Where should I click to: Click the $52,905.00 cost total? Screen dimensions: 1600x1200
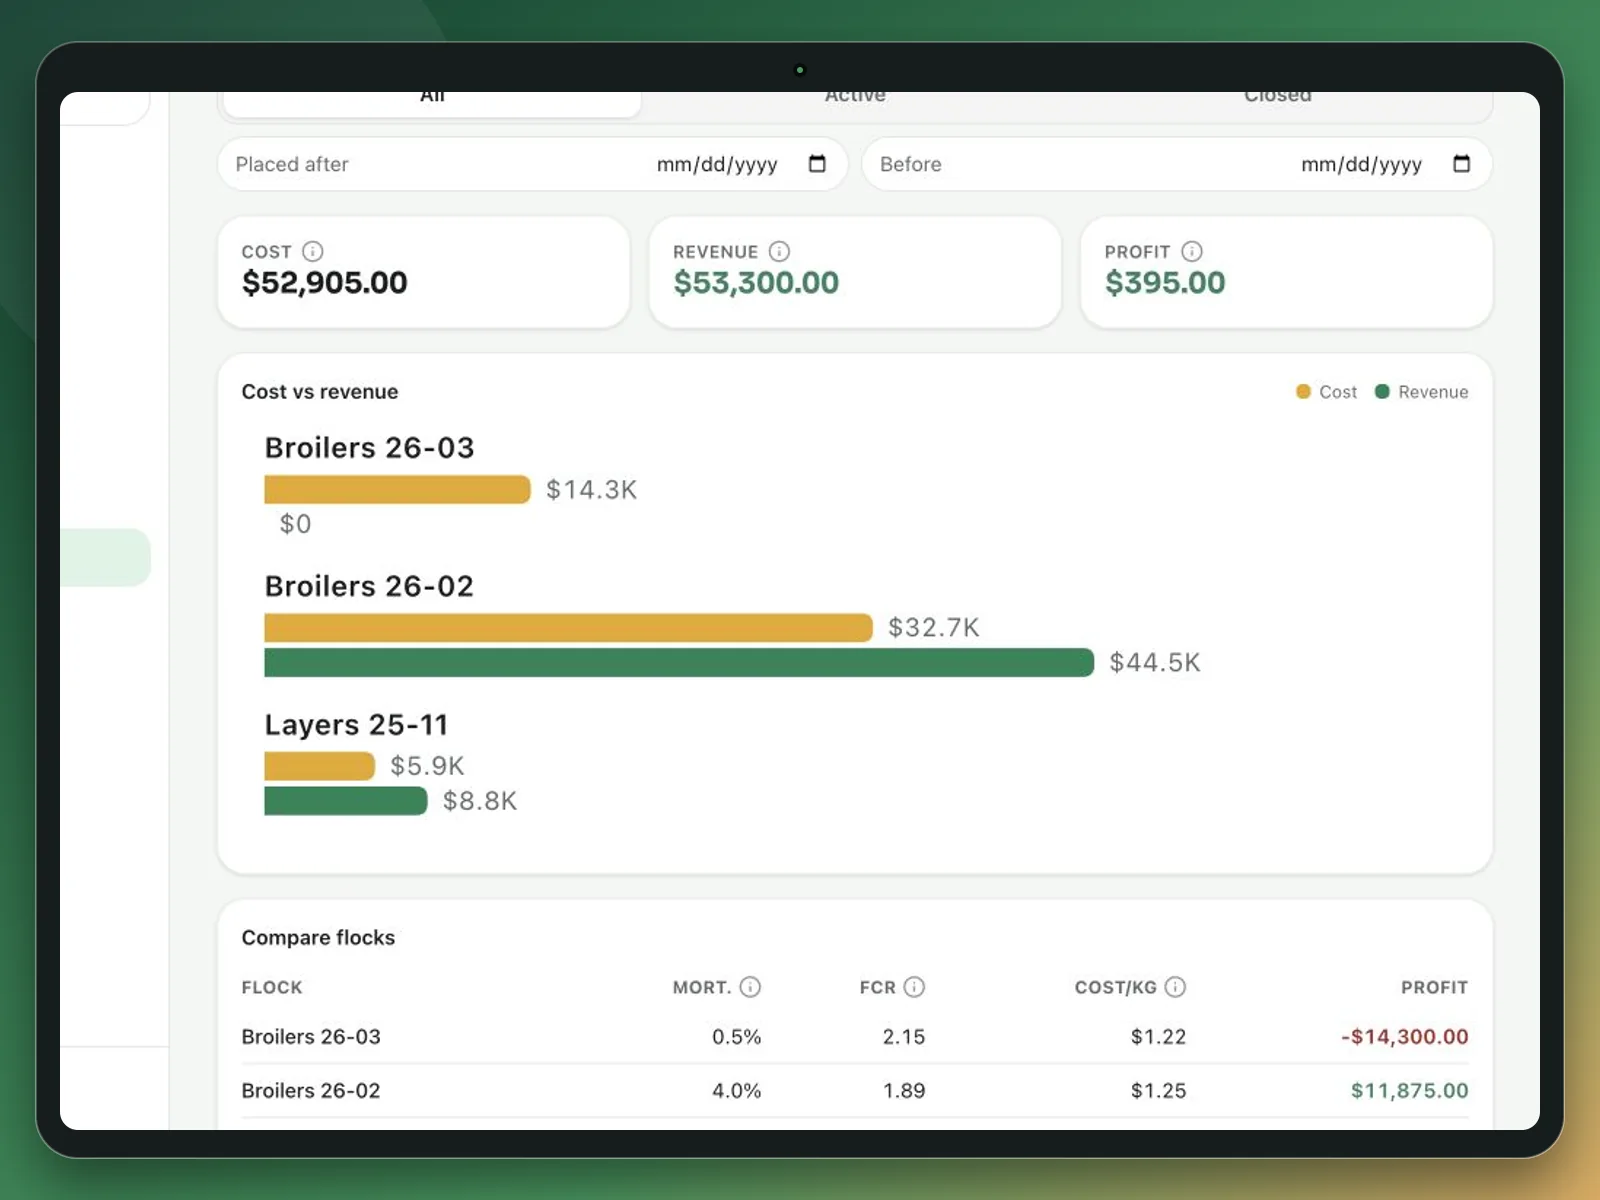tap(325, 283)
